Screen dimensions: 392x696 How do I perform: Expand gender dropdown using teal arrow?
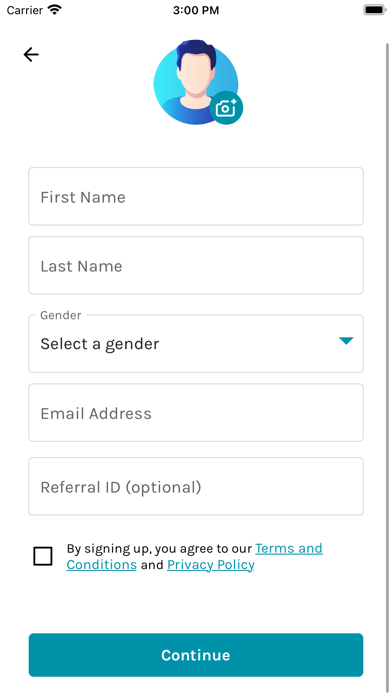pyautogui.click(x=346, y=340)
